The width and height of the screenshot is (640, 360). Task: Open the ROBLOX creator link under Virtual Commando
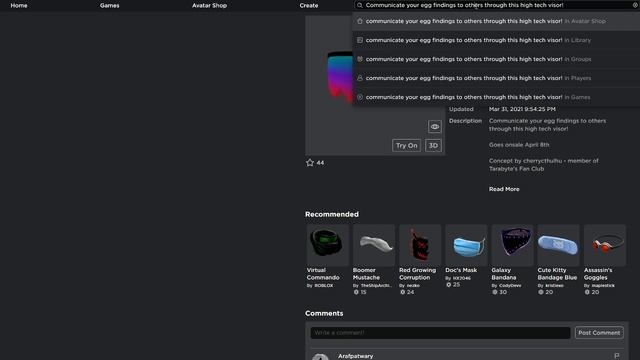[324, 286]
